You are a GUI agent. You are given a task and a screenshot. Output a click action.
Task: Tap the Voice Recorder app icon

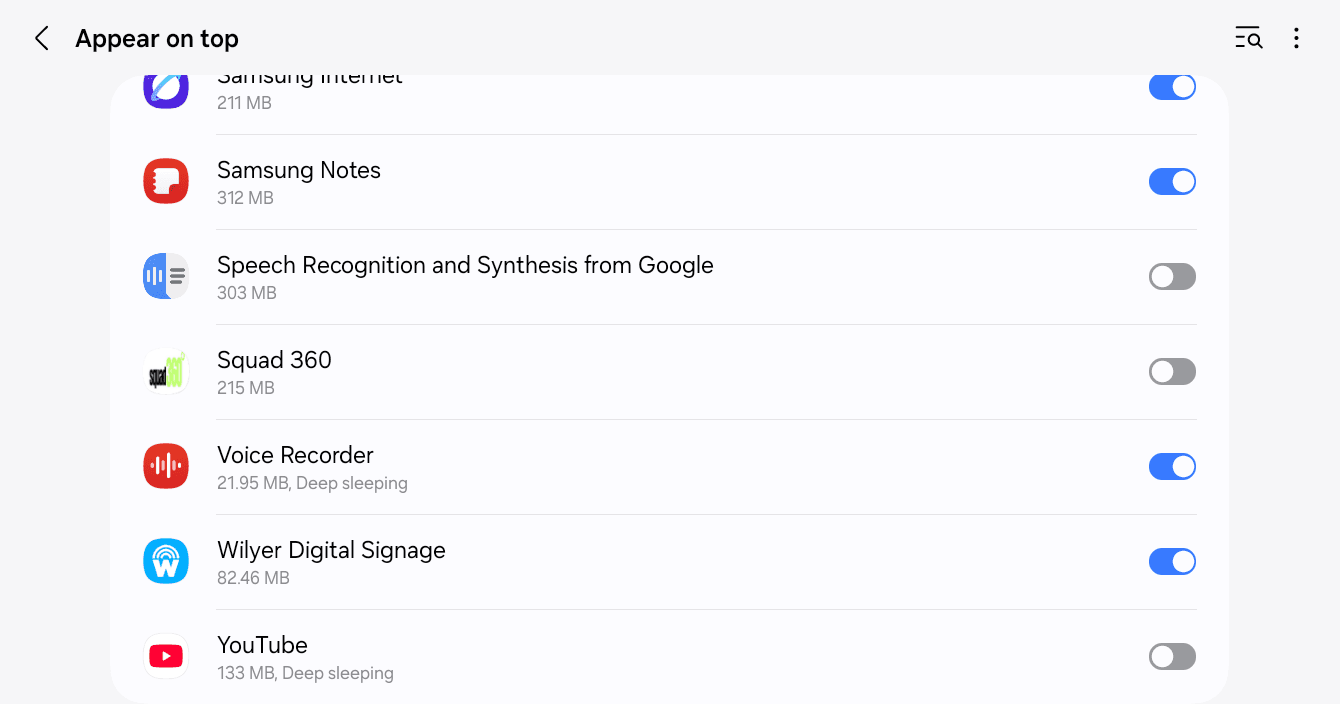pos(166,466)
